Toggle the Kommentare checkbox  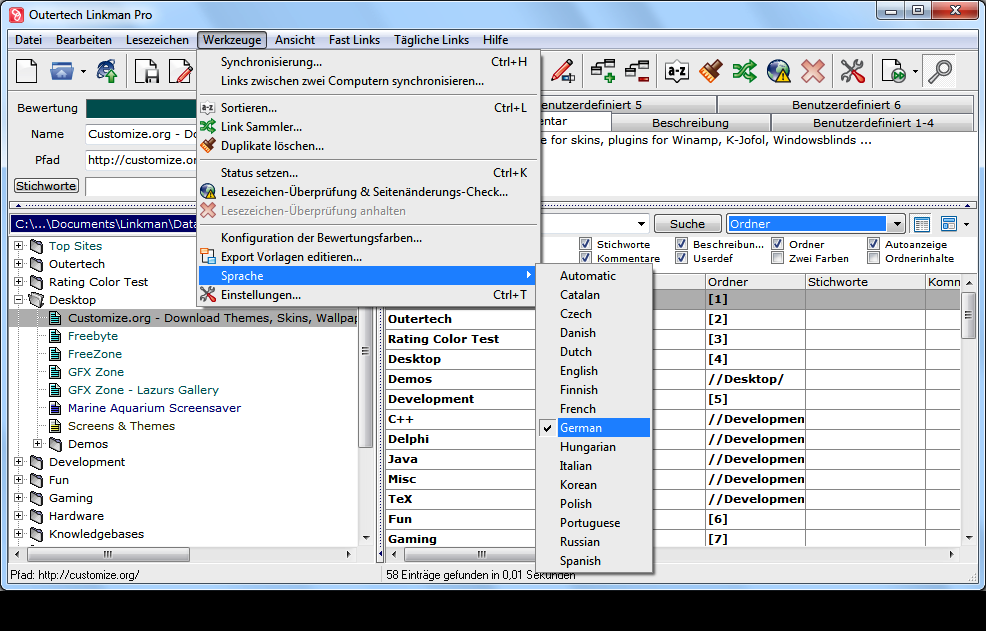click(x=585, y=258)
